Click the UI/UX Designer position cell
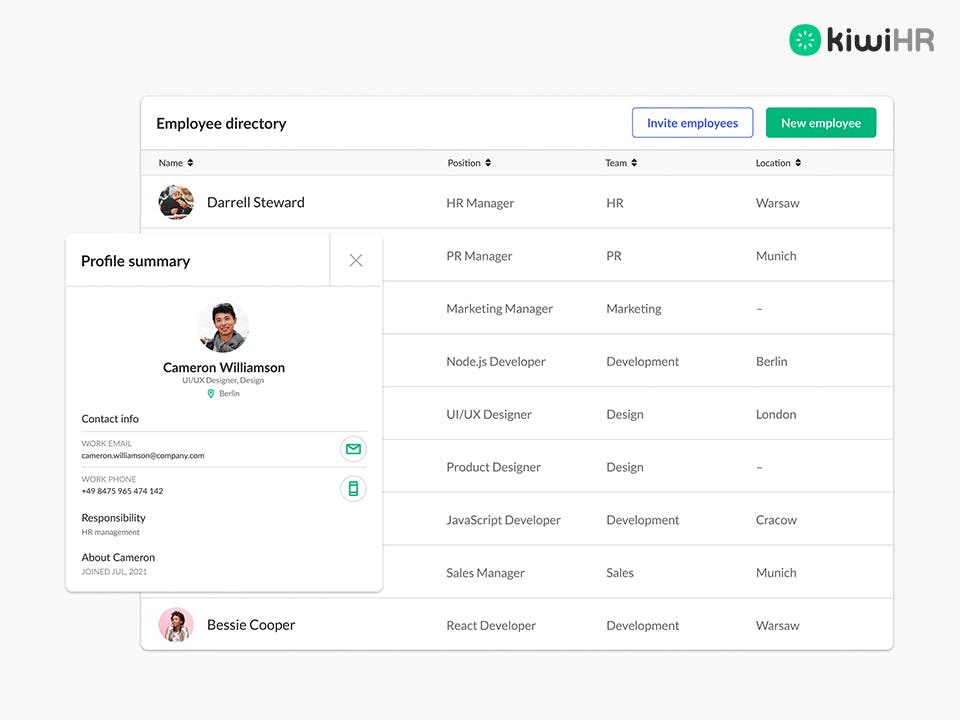 (x=489, y=414)
